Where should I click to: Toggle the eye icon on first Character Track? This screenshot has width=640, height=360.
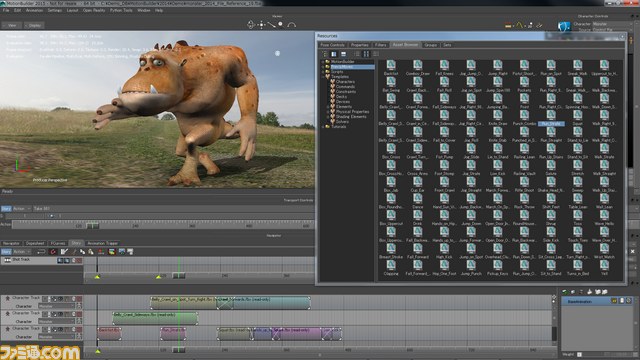60,299
